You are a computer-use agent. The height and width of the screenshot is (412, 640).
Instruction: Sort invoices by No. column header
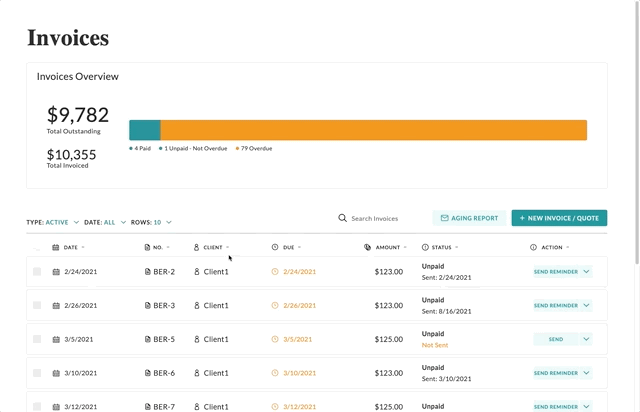[x=157, y=247]
